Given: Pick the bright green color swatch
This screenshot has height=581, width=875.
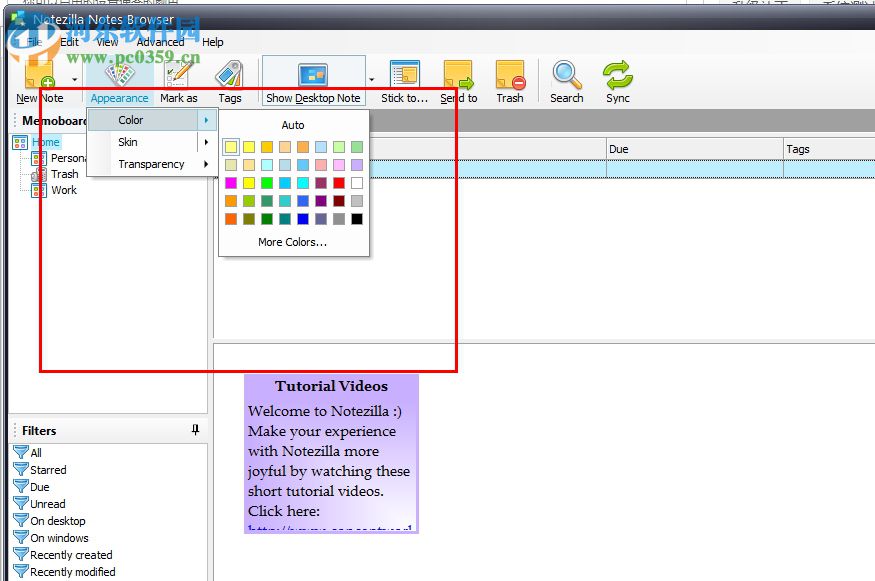Looking at the screenshot, I should click(x=267, y=183).
